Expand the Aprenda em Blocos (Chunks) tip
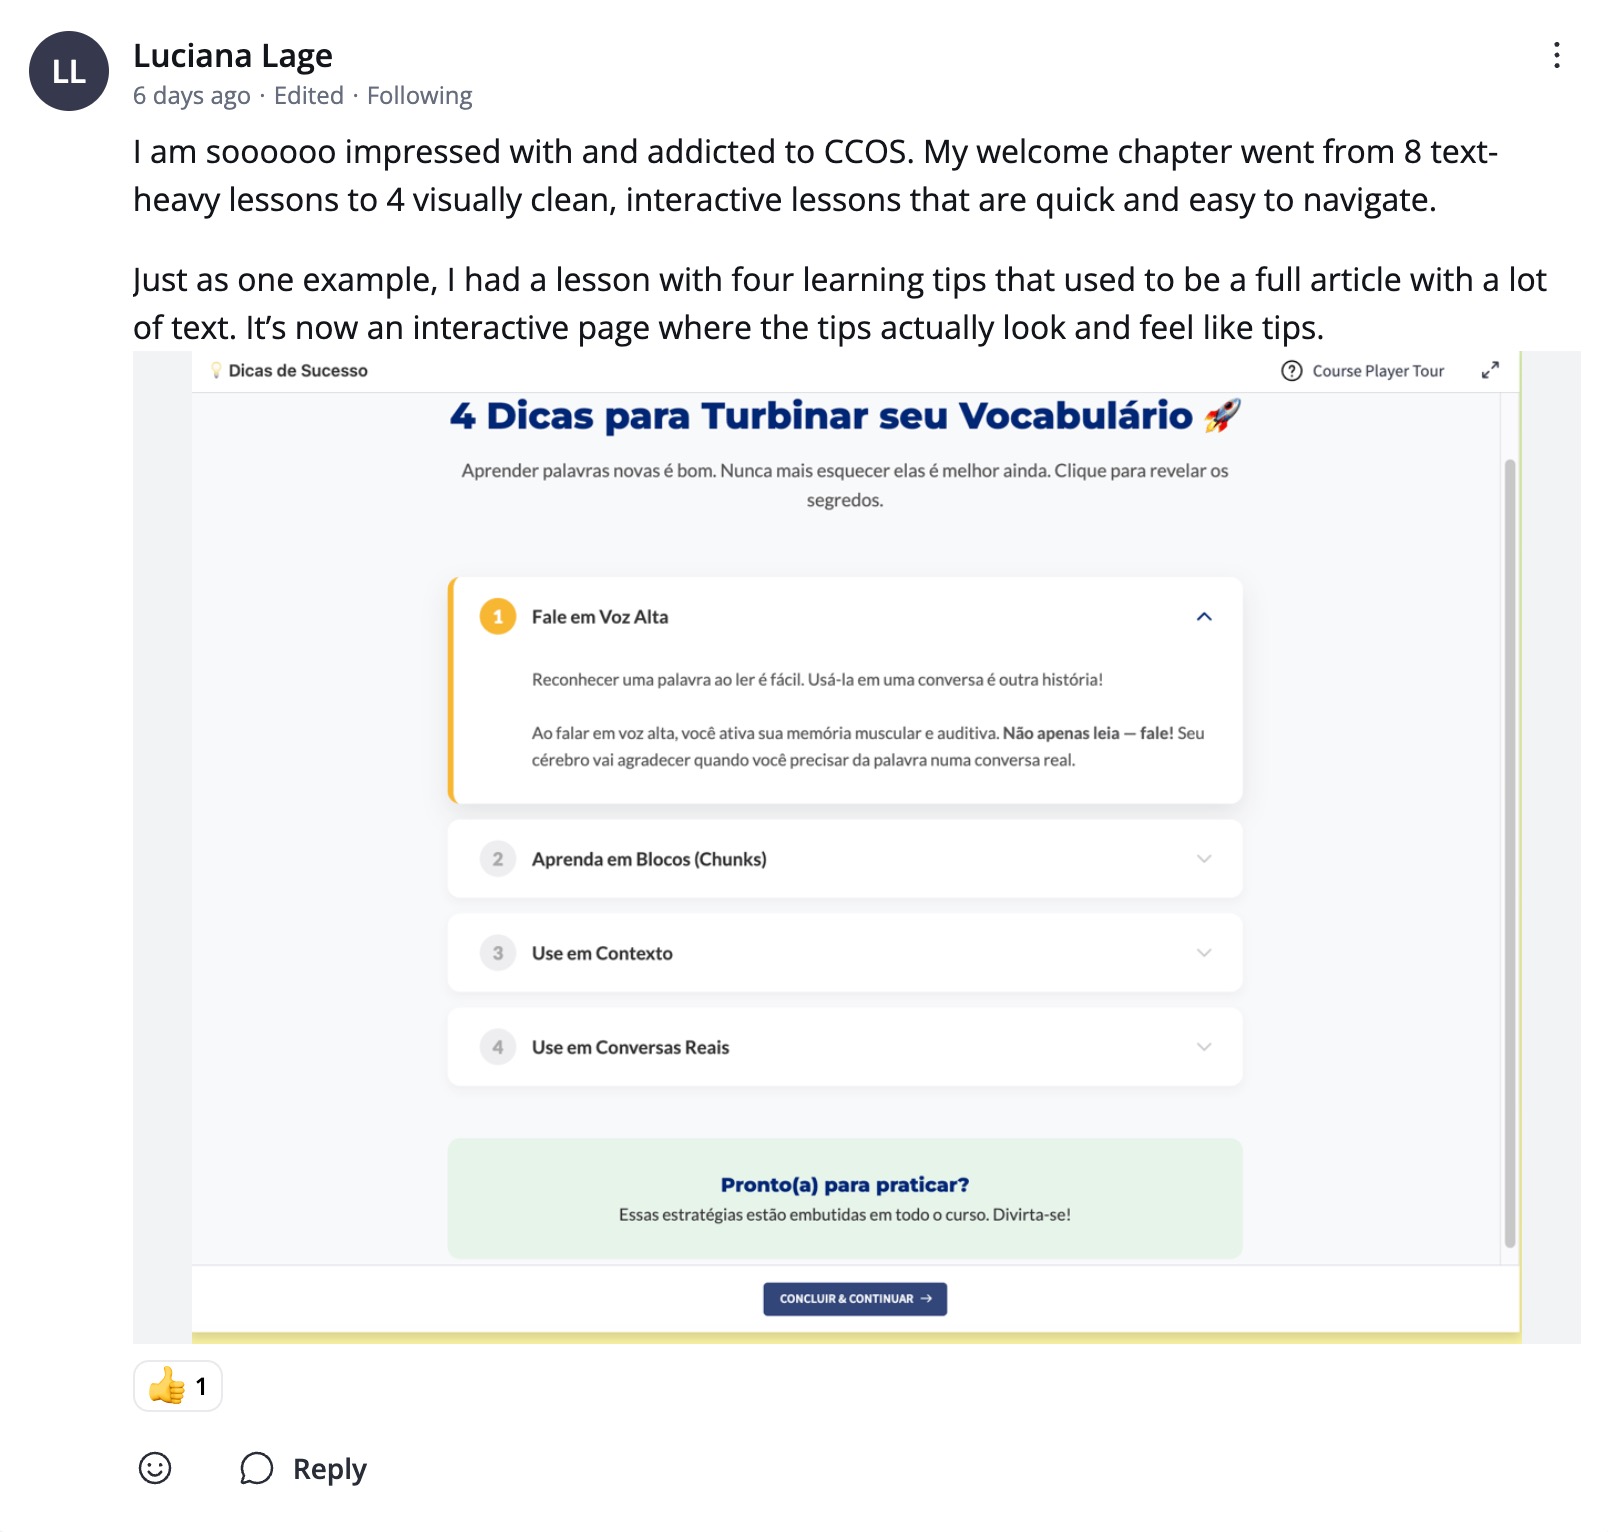 pos(1206,858)
